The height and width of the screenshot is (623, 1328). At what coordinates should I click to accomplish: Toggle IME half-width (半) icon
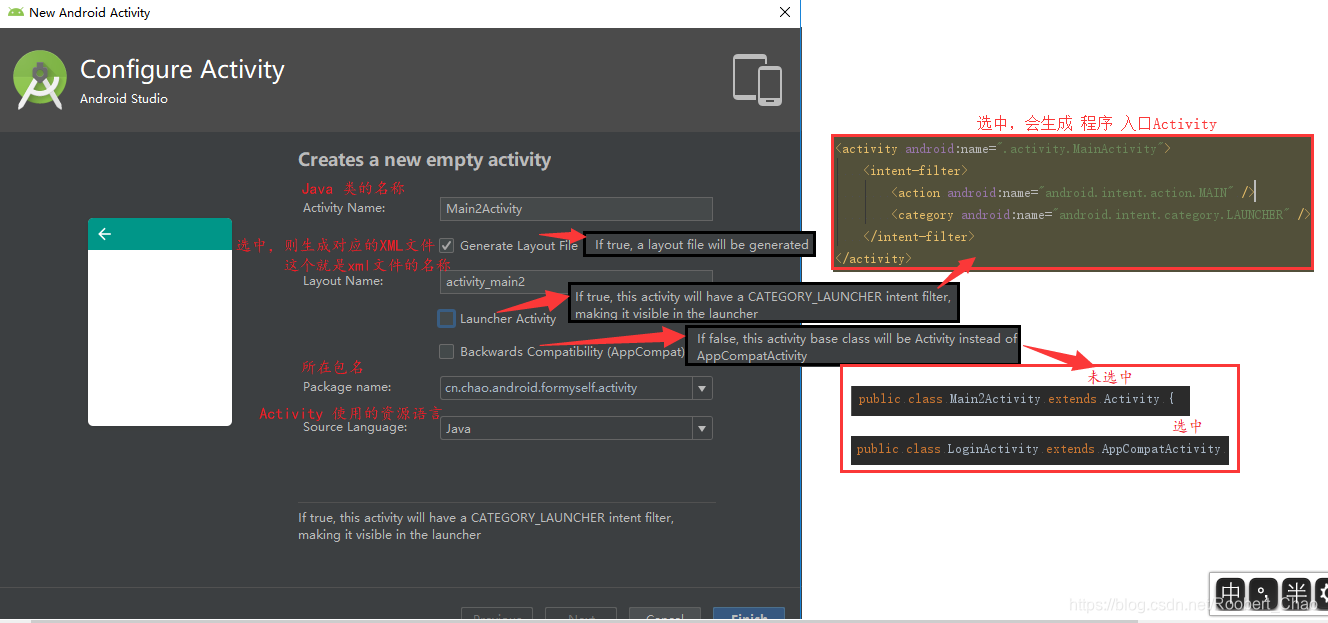tap(1297, 592)
